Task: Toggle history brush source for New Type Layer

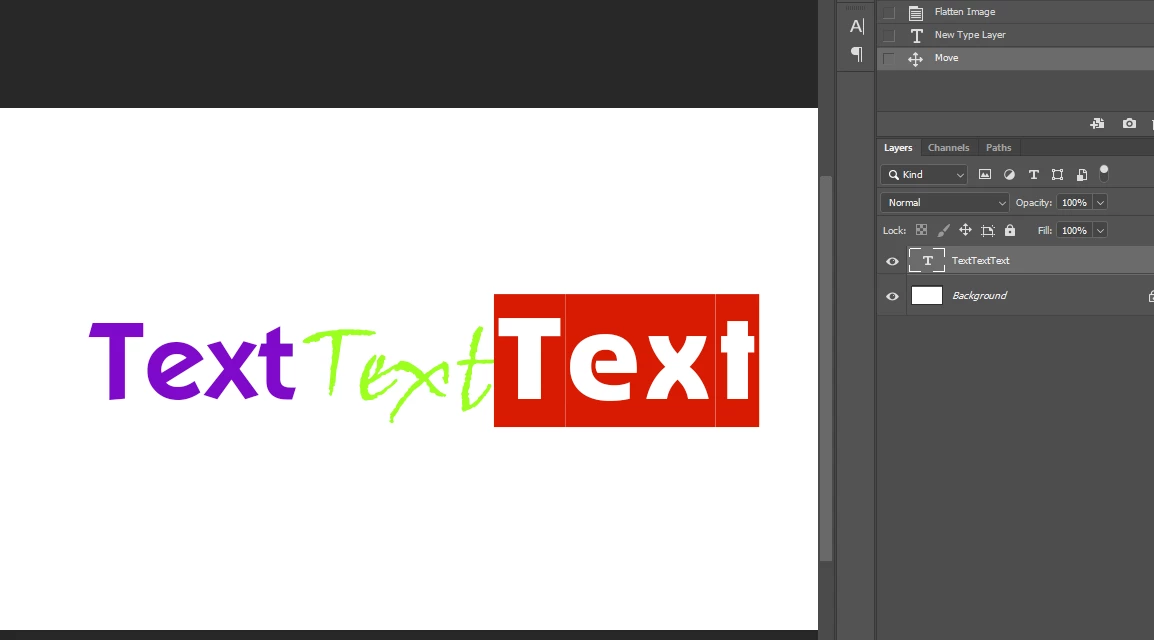Action: [889, 35]
